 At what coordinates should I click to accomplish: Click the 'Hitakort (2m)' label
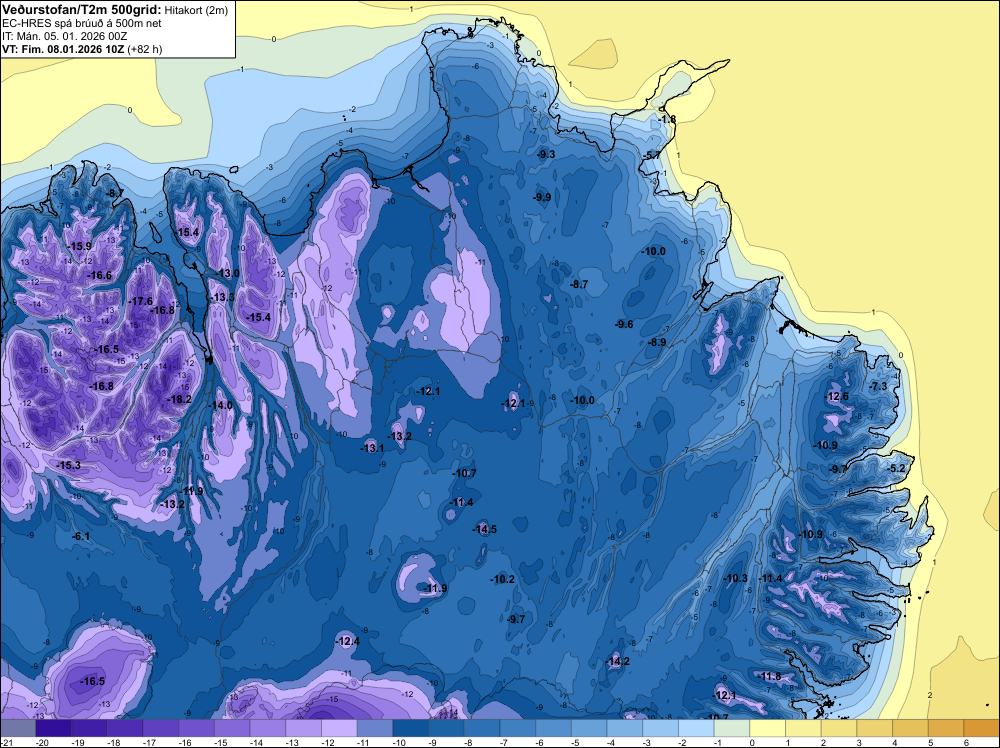point(196,10)
